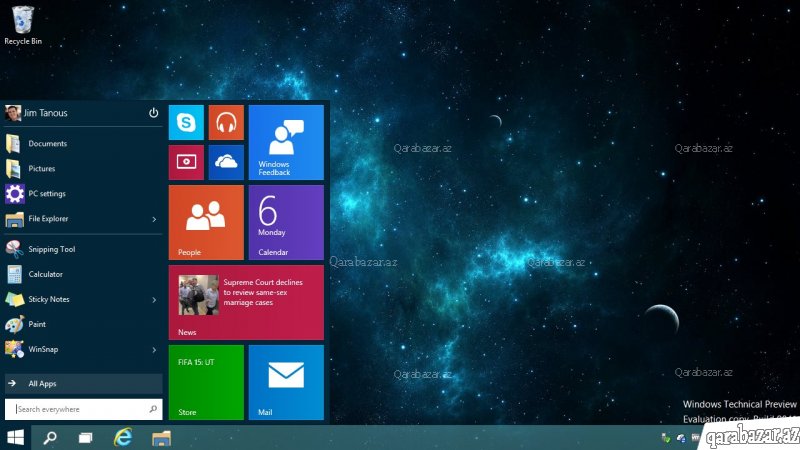This screenshot has height=450, width=800.
Task: Launch Internet Explorer from taskbar
Action: pyautogui.click(x=123, y=438)
